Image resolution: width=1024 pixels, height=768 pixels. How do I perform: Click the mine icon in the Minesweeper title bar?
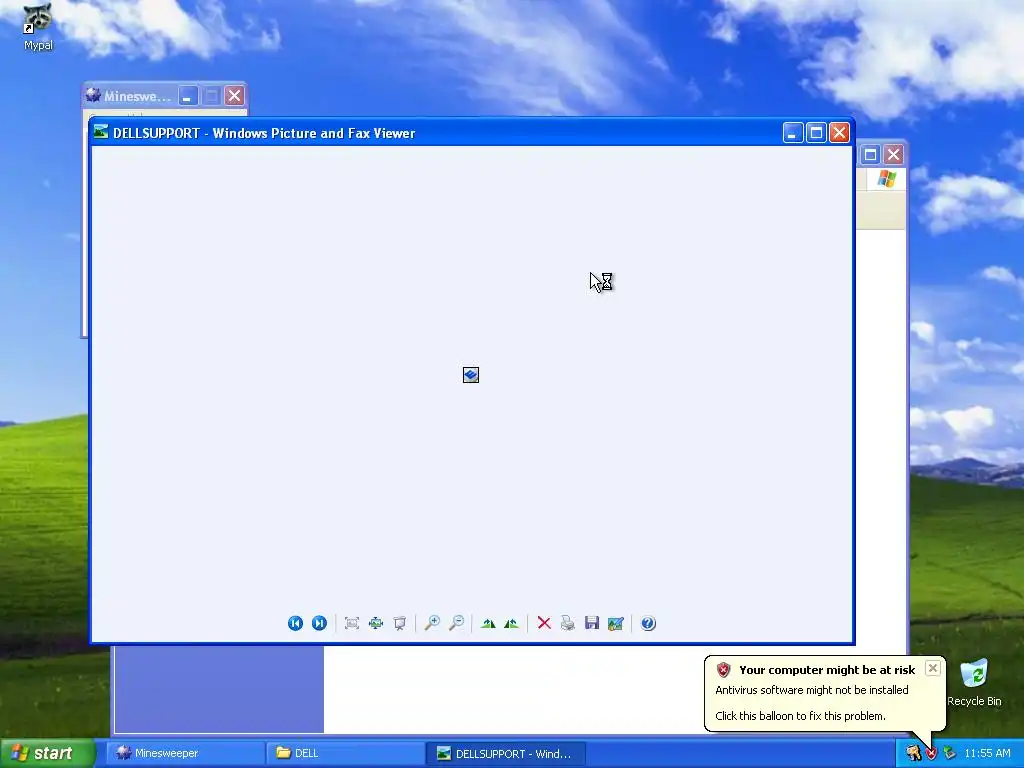click(93, 95)
